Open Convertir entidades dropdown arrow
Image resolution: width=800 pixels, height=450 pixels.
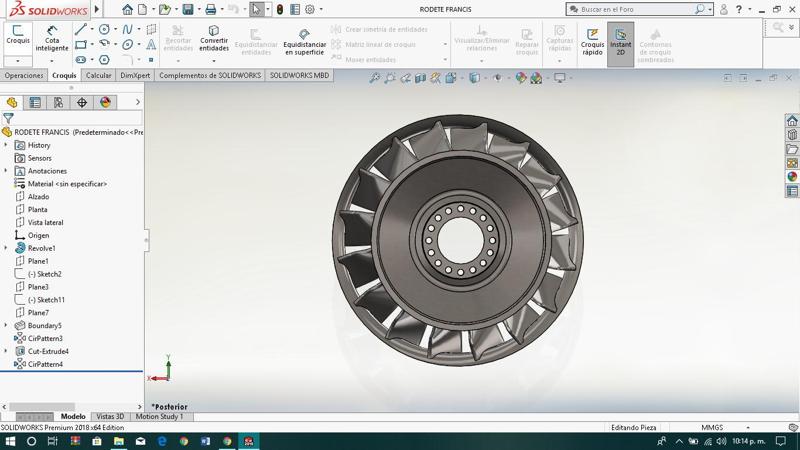click(214, 61)
